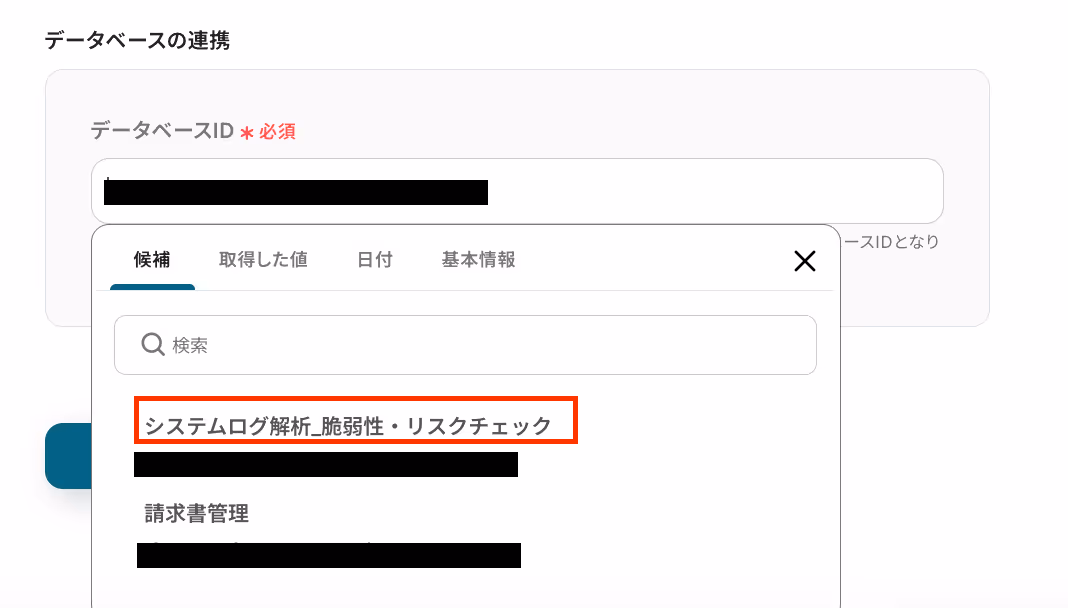Go to the 基本情報 tab
This screenshot has height=608, width=1068.
coord(478,259)
